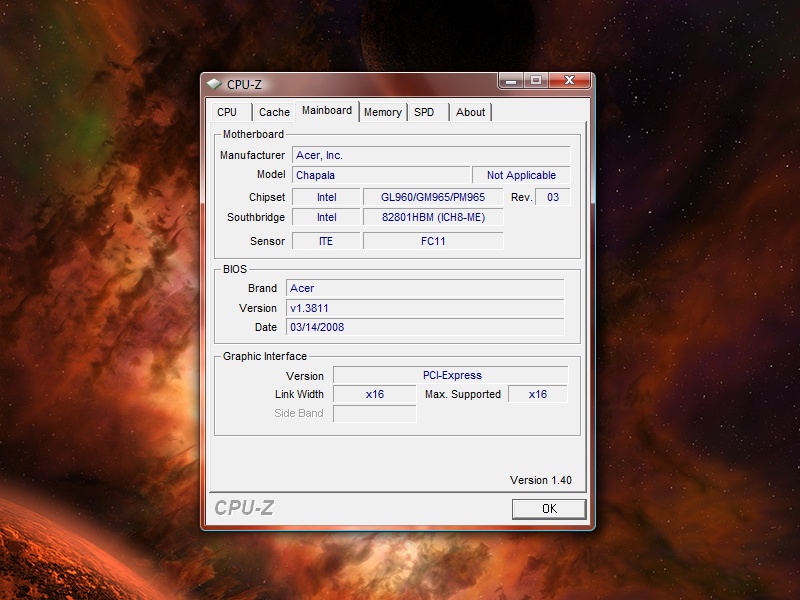Click the 'Manufacturer' label
800x600 pixels.
[252, 155]
